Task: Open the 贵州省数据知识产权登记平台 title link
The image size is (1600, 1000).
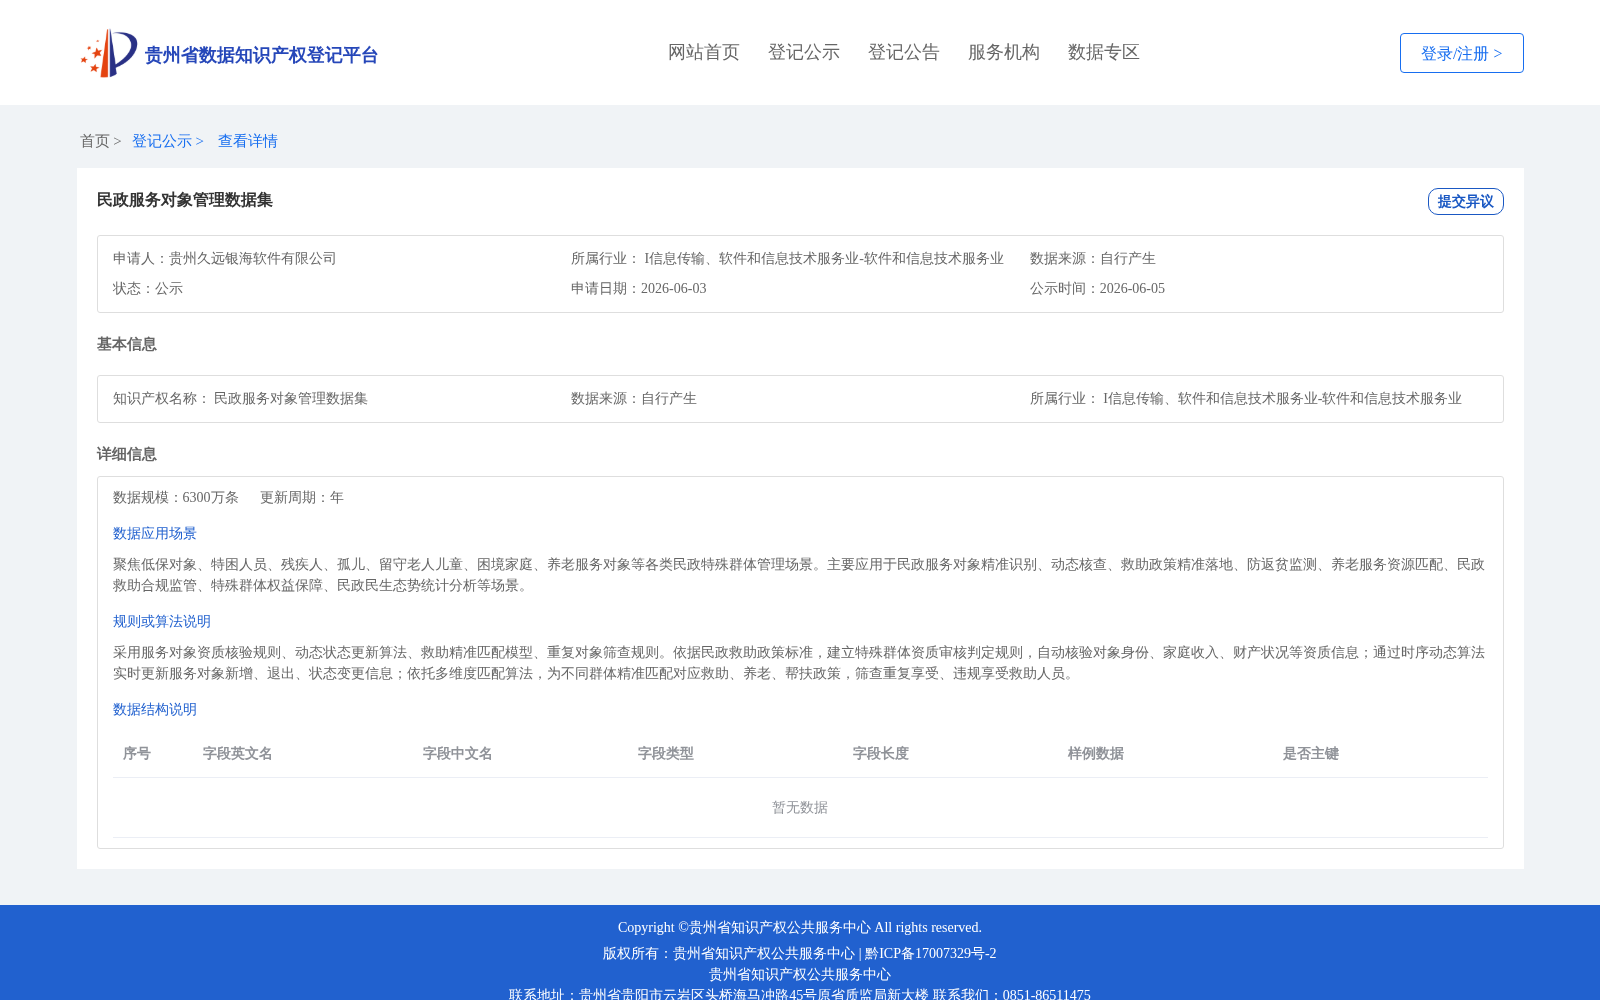Action: click(x=261, y=55)
